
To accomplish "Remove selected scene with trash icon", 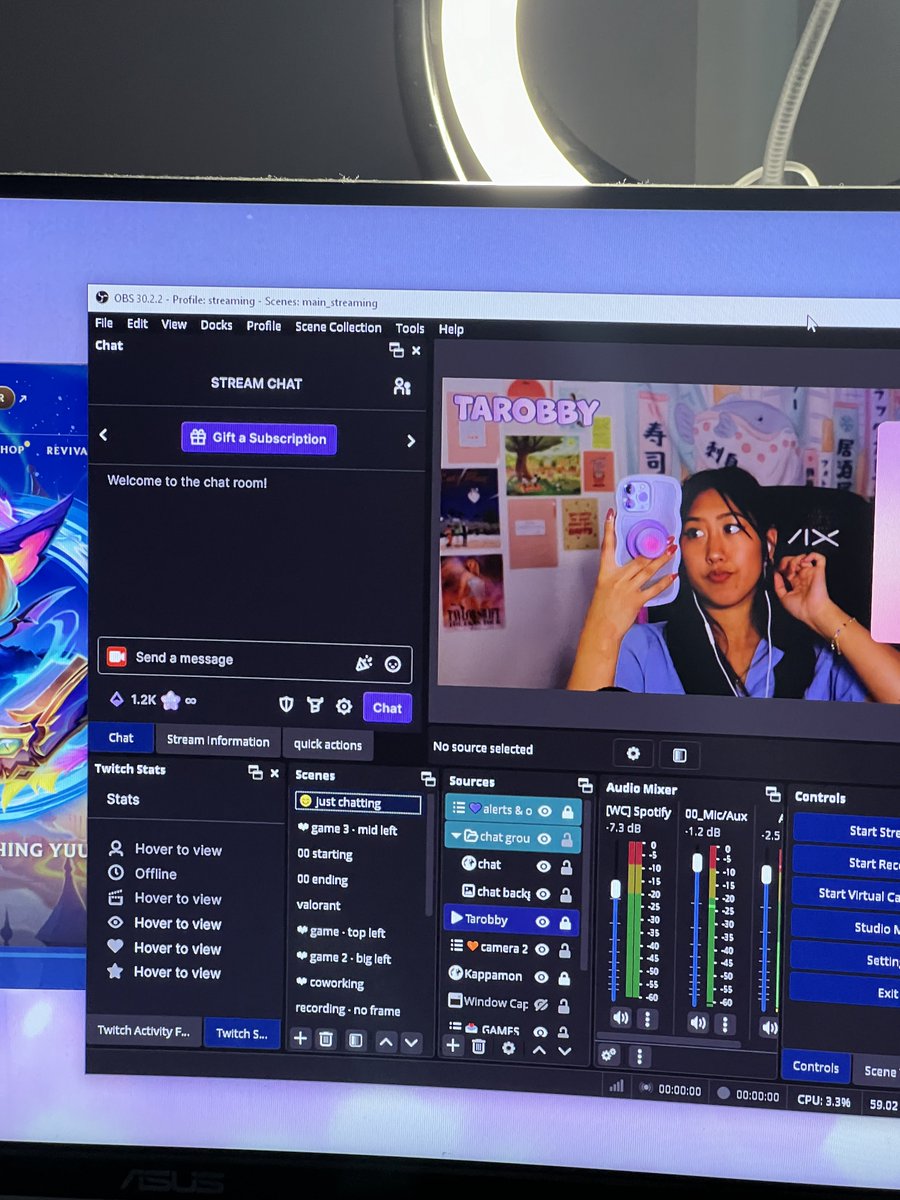I will [326, 1039].
